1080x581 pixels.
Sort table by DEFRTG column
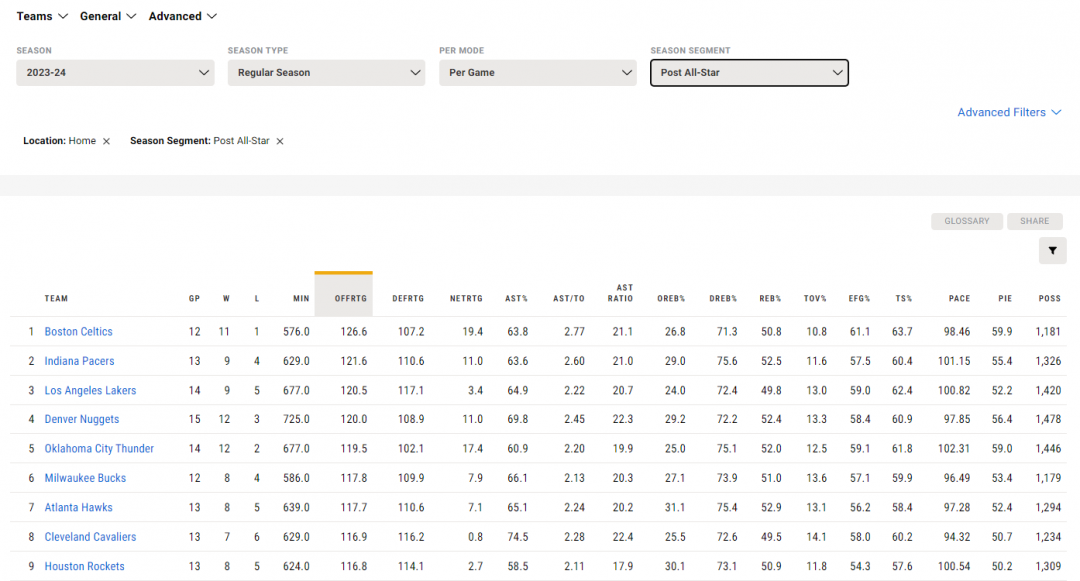(408, 299)
